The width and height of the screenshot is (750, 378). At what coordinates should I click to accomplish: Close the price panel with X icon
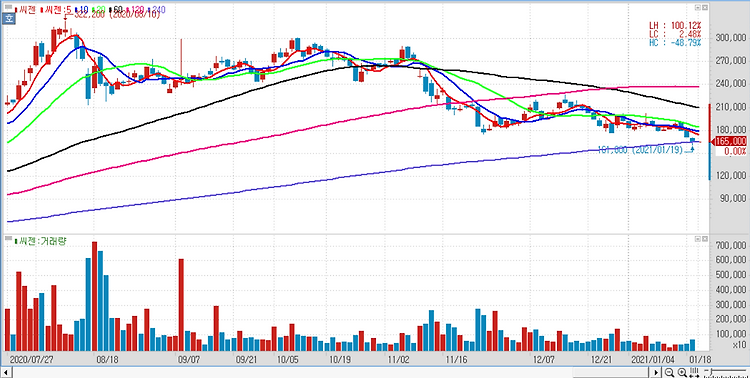tap(704, 8)
